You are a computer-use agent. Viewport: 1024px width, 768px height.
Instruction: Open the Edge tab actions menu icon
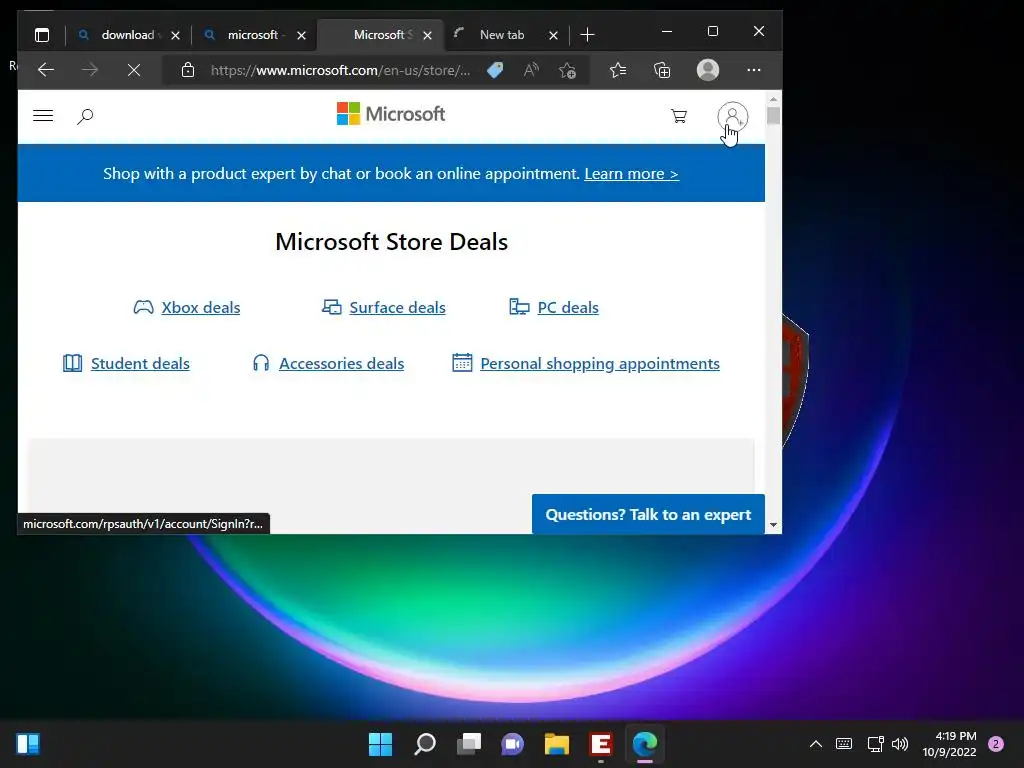coord(42,35)
